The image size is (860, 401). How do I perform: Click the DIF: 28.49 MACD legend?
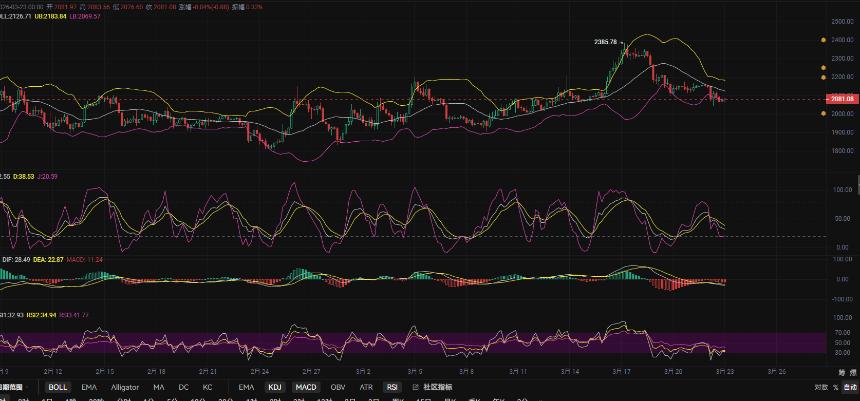(x=14, y=259)
